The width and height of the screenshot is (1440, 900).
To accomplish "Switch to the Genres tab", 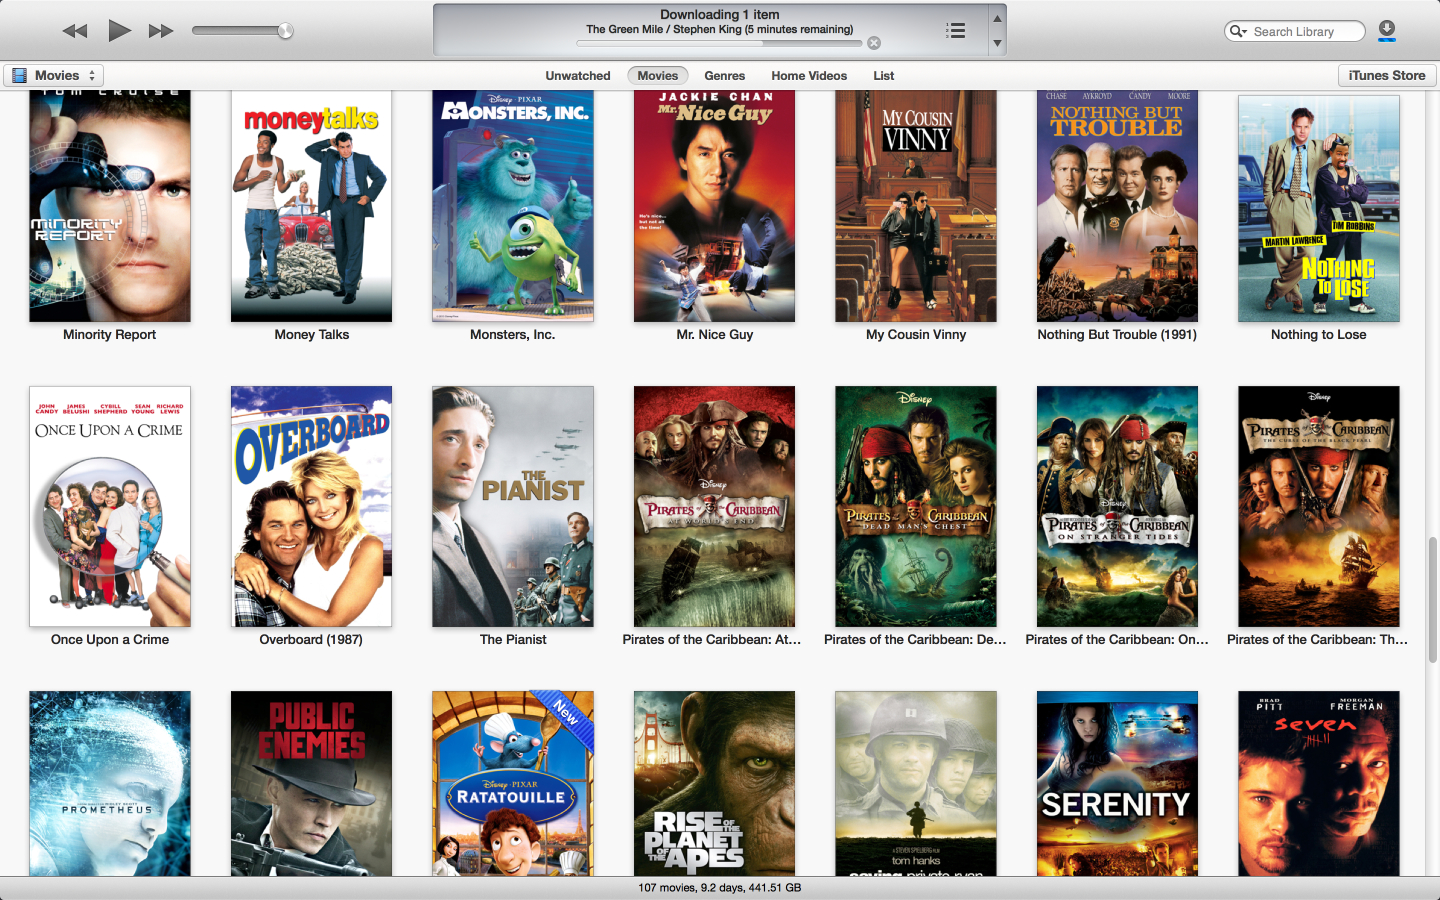I will tap(725, 76).
